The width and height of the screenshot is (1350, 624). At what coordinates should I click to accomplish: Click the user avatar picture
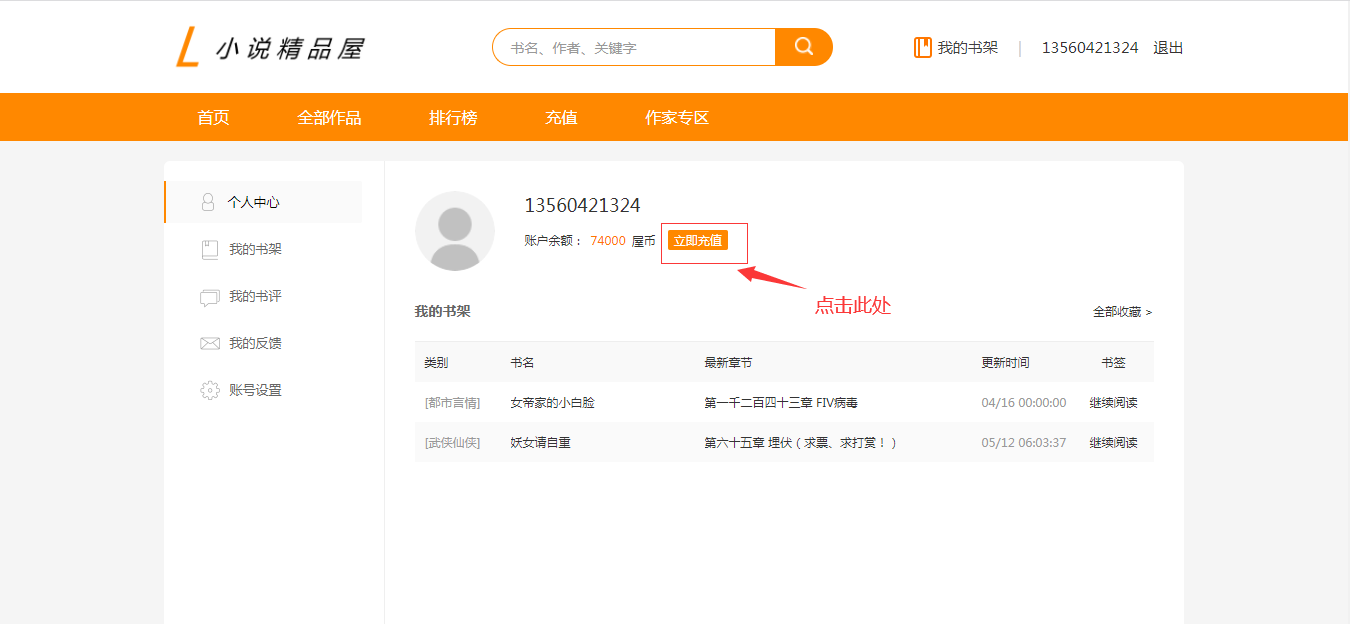coord(454,231)
